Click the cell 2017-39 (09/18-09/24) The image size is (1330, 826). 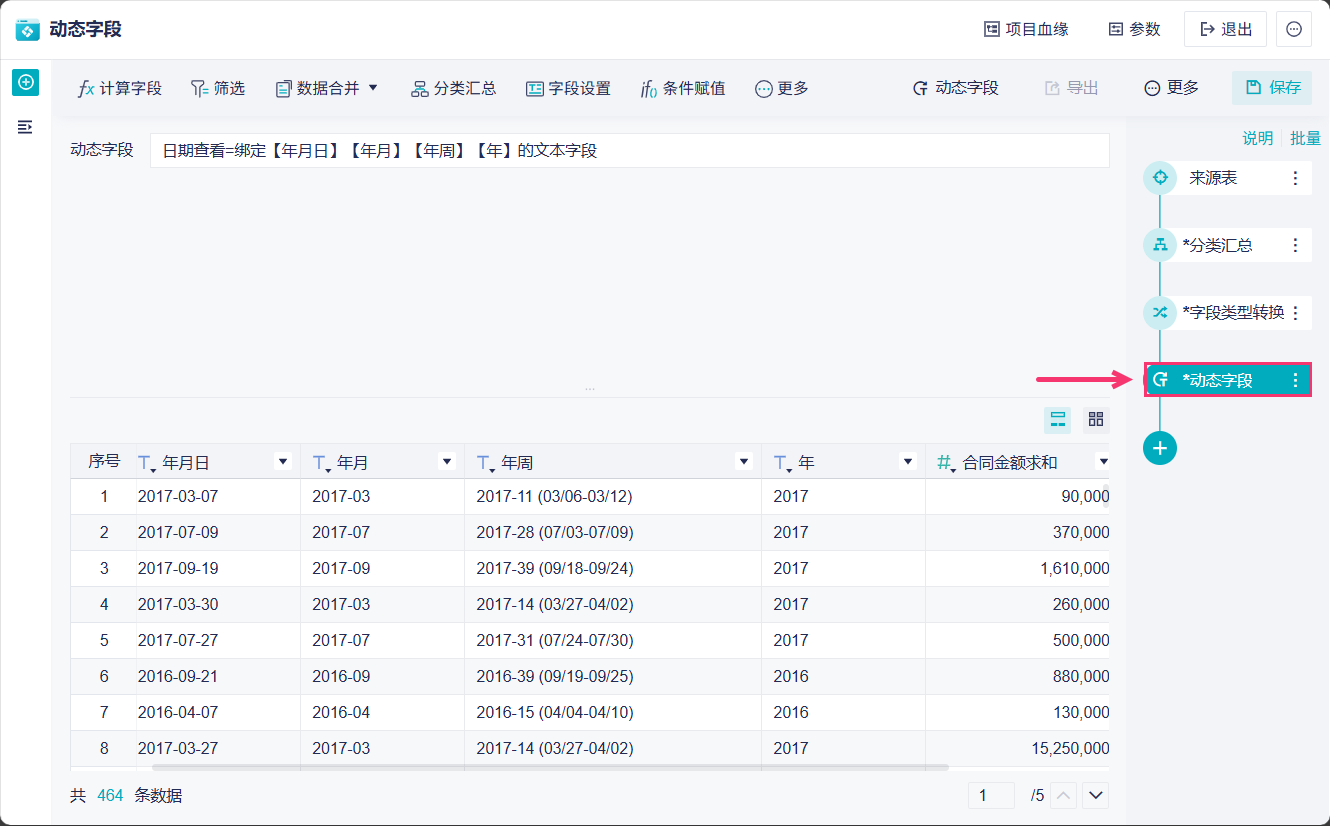point(554,568)
